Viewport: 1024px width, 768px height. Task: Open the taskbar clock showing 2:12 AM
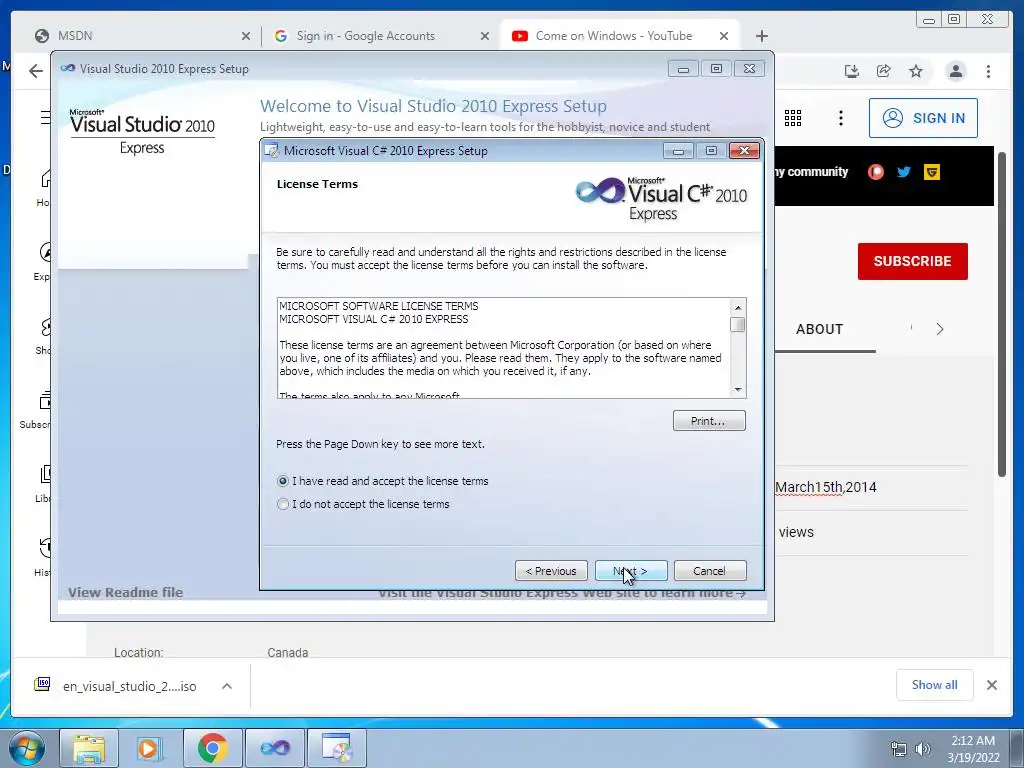[x=973, y=749]
